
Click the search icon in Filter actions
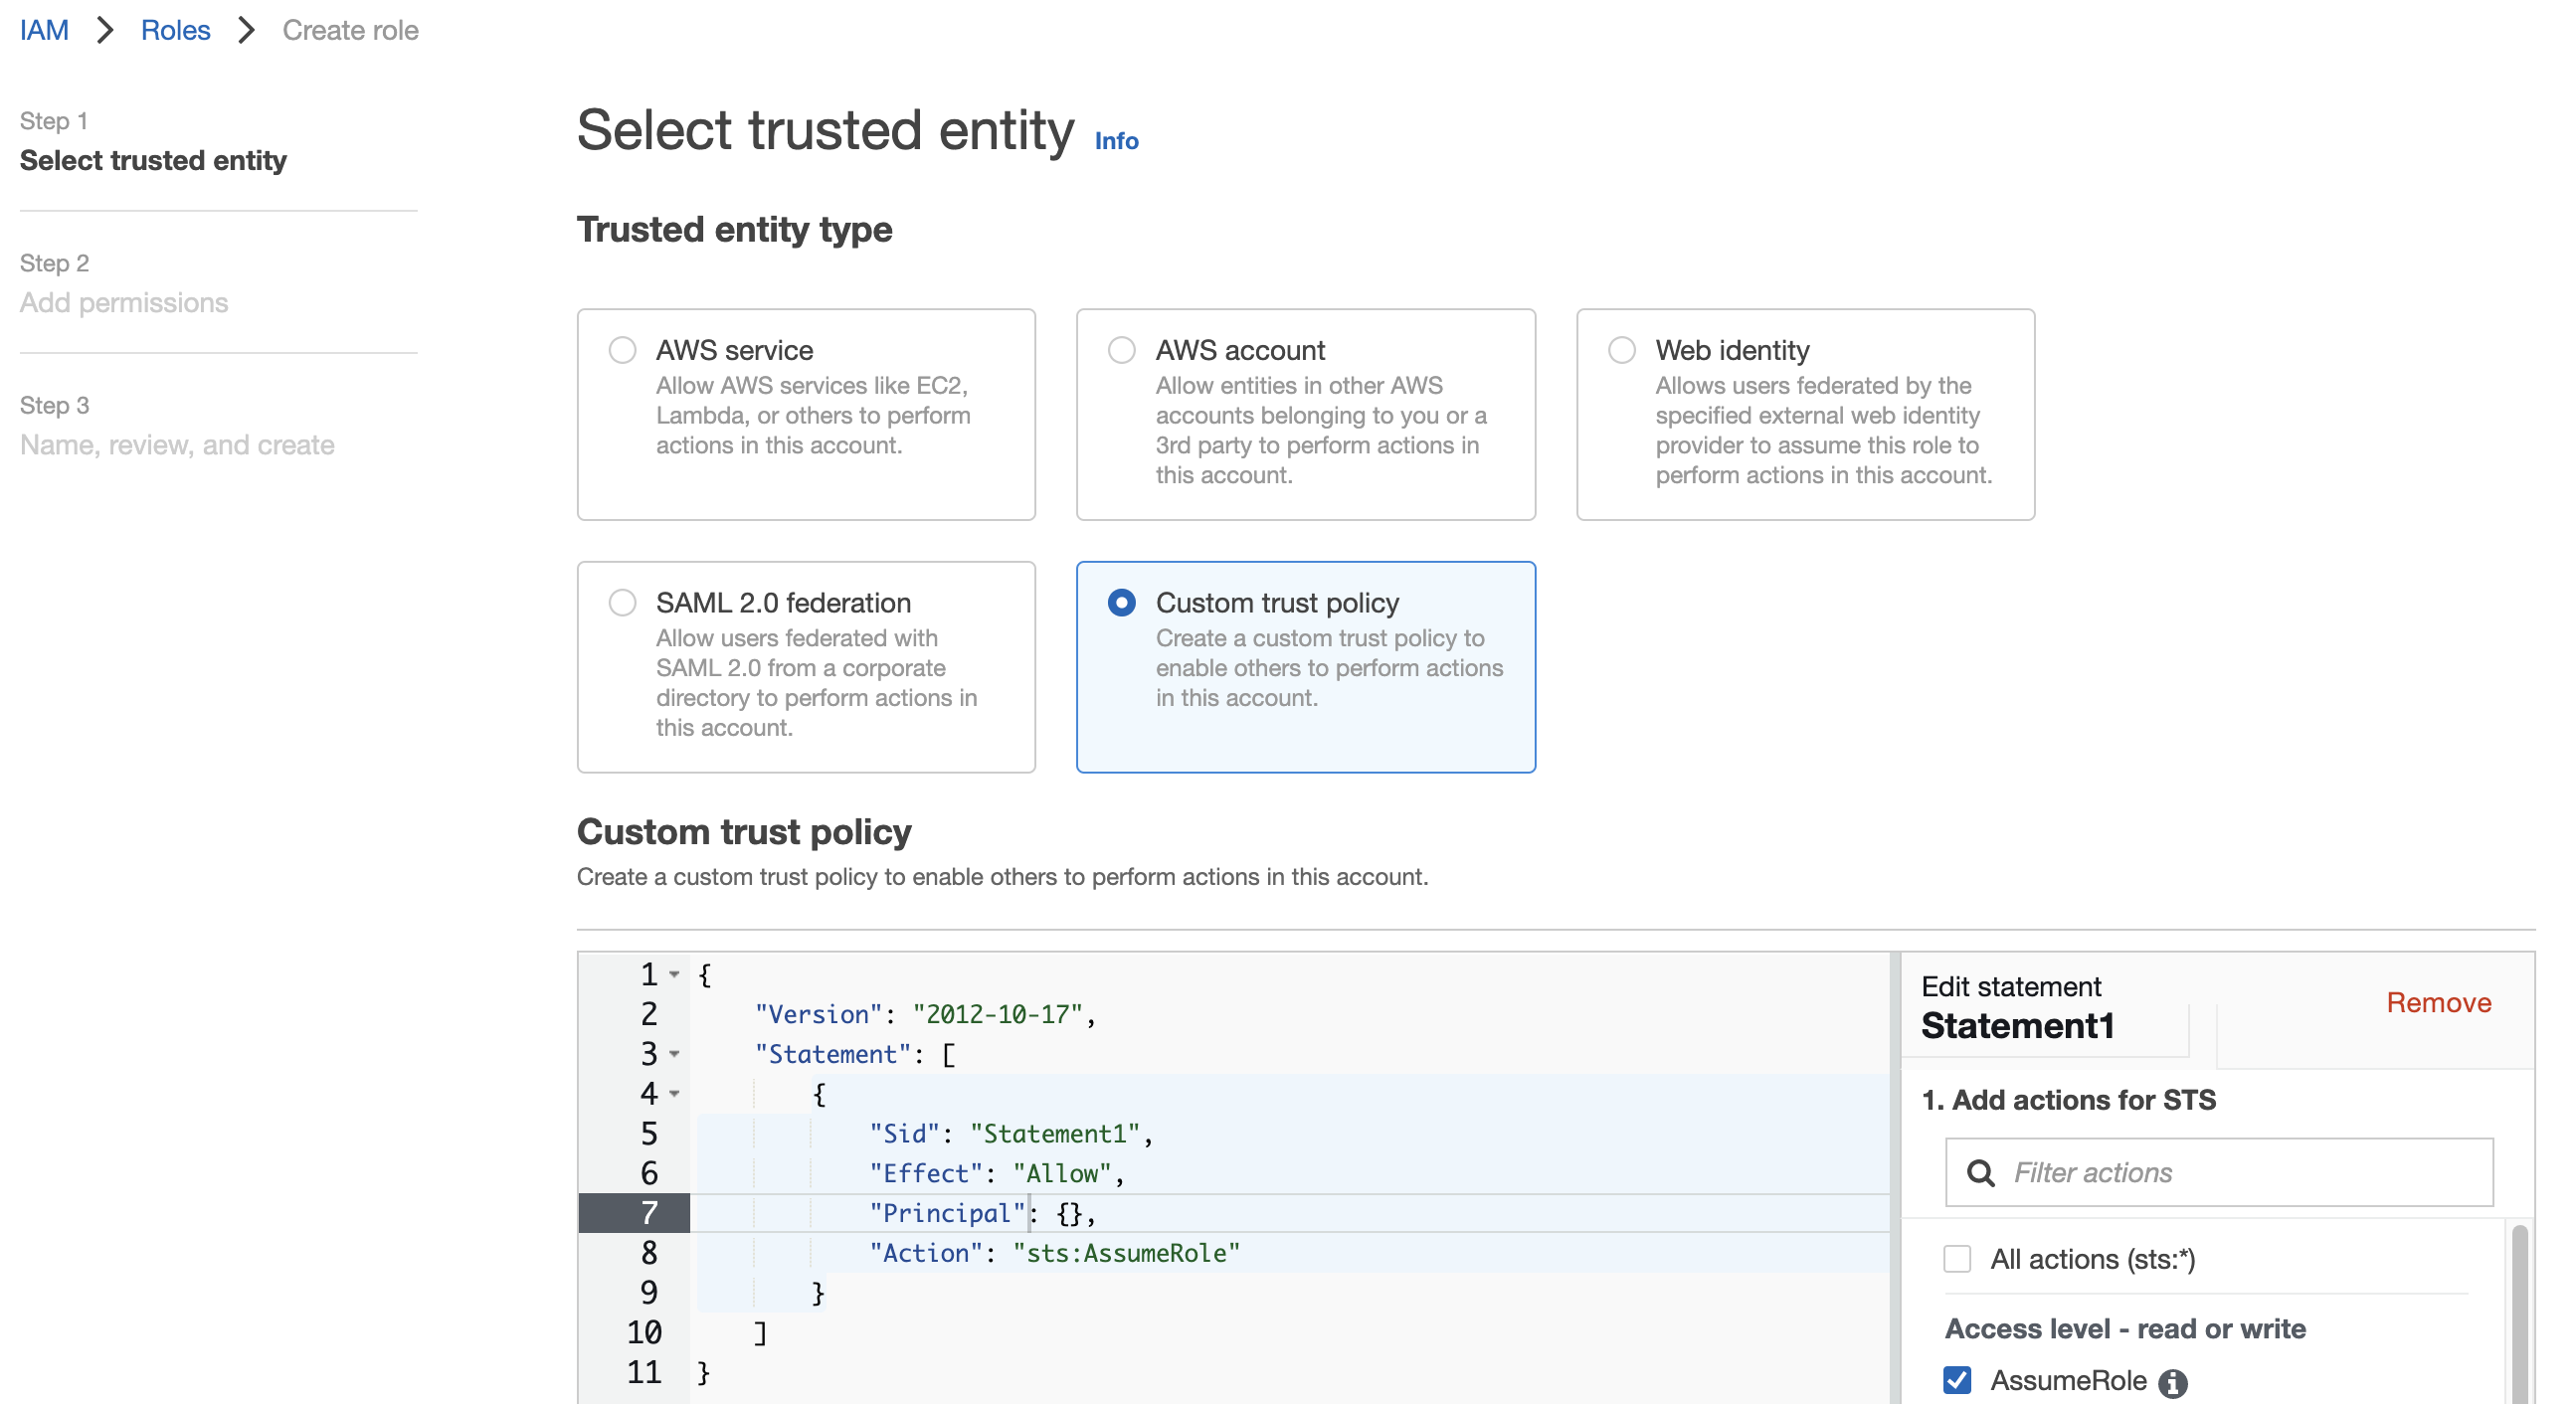point(1980,1172)
